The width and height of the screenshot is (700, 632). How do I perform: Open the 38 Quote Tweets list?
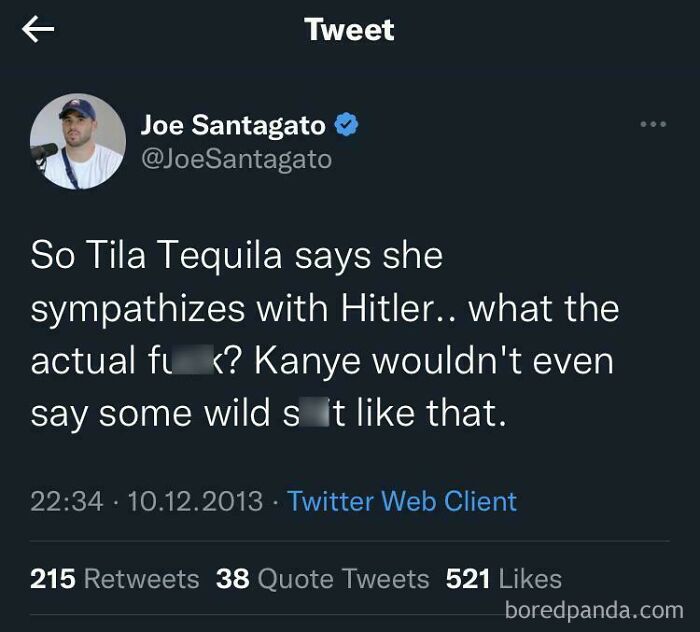(322, 578)
